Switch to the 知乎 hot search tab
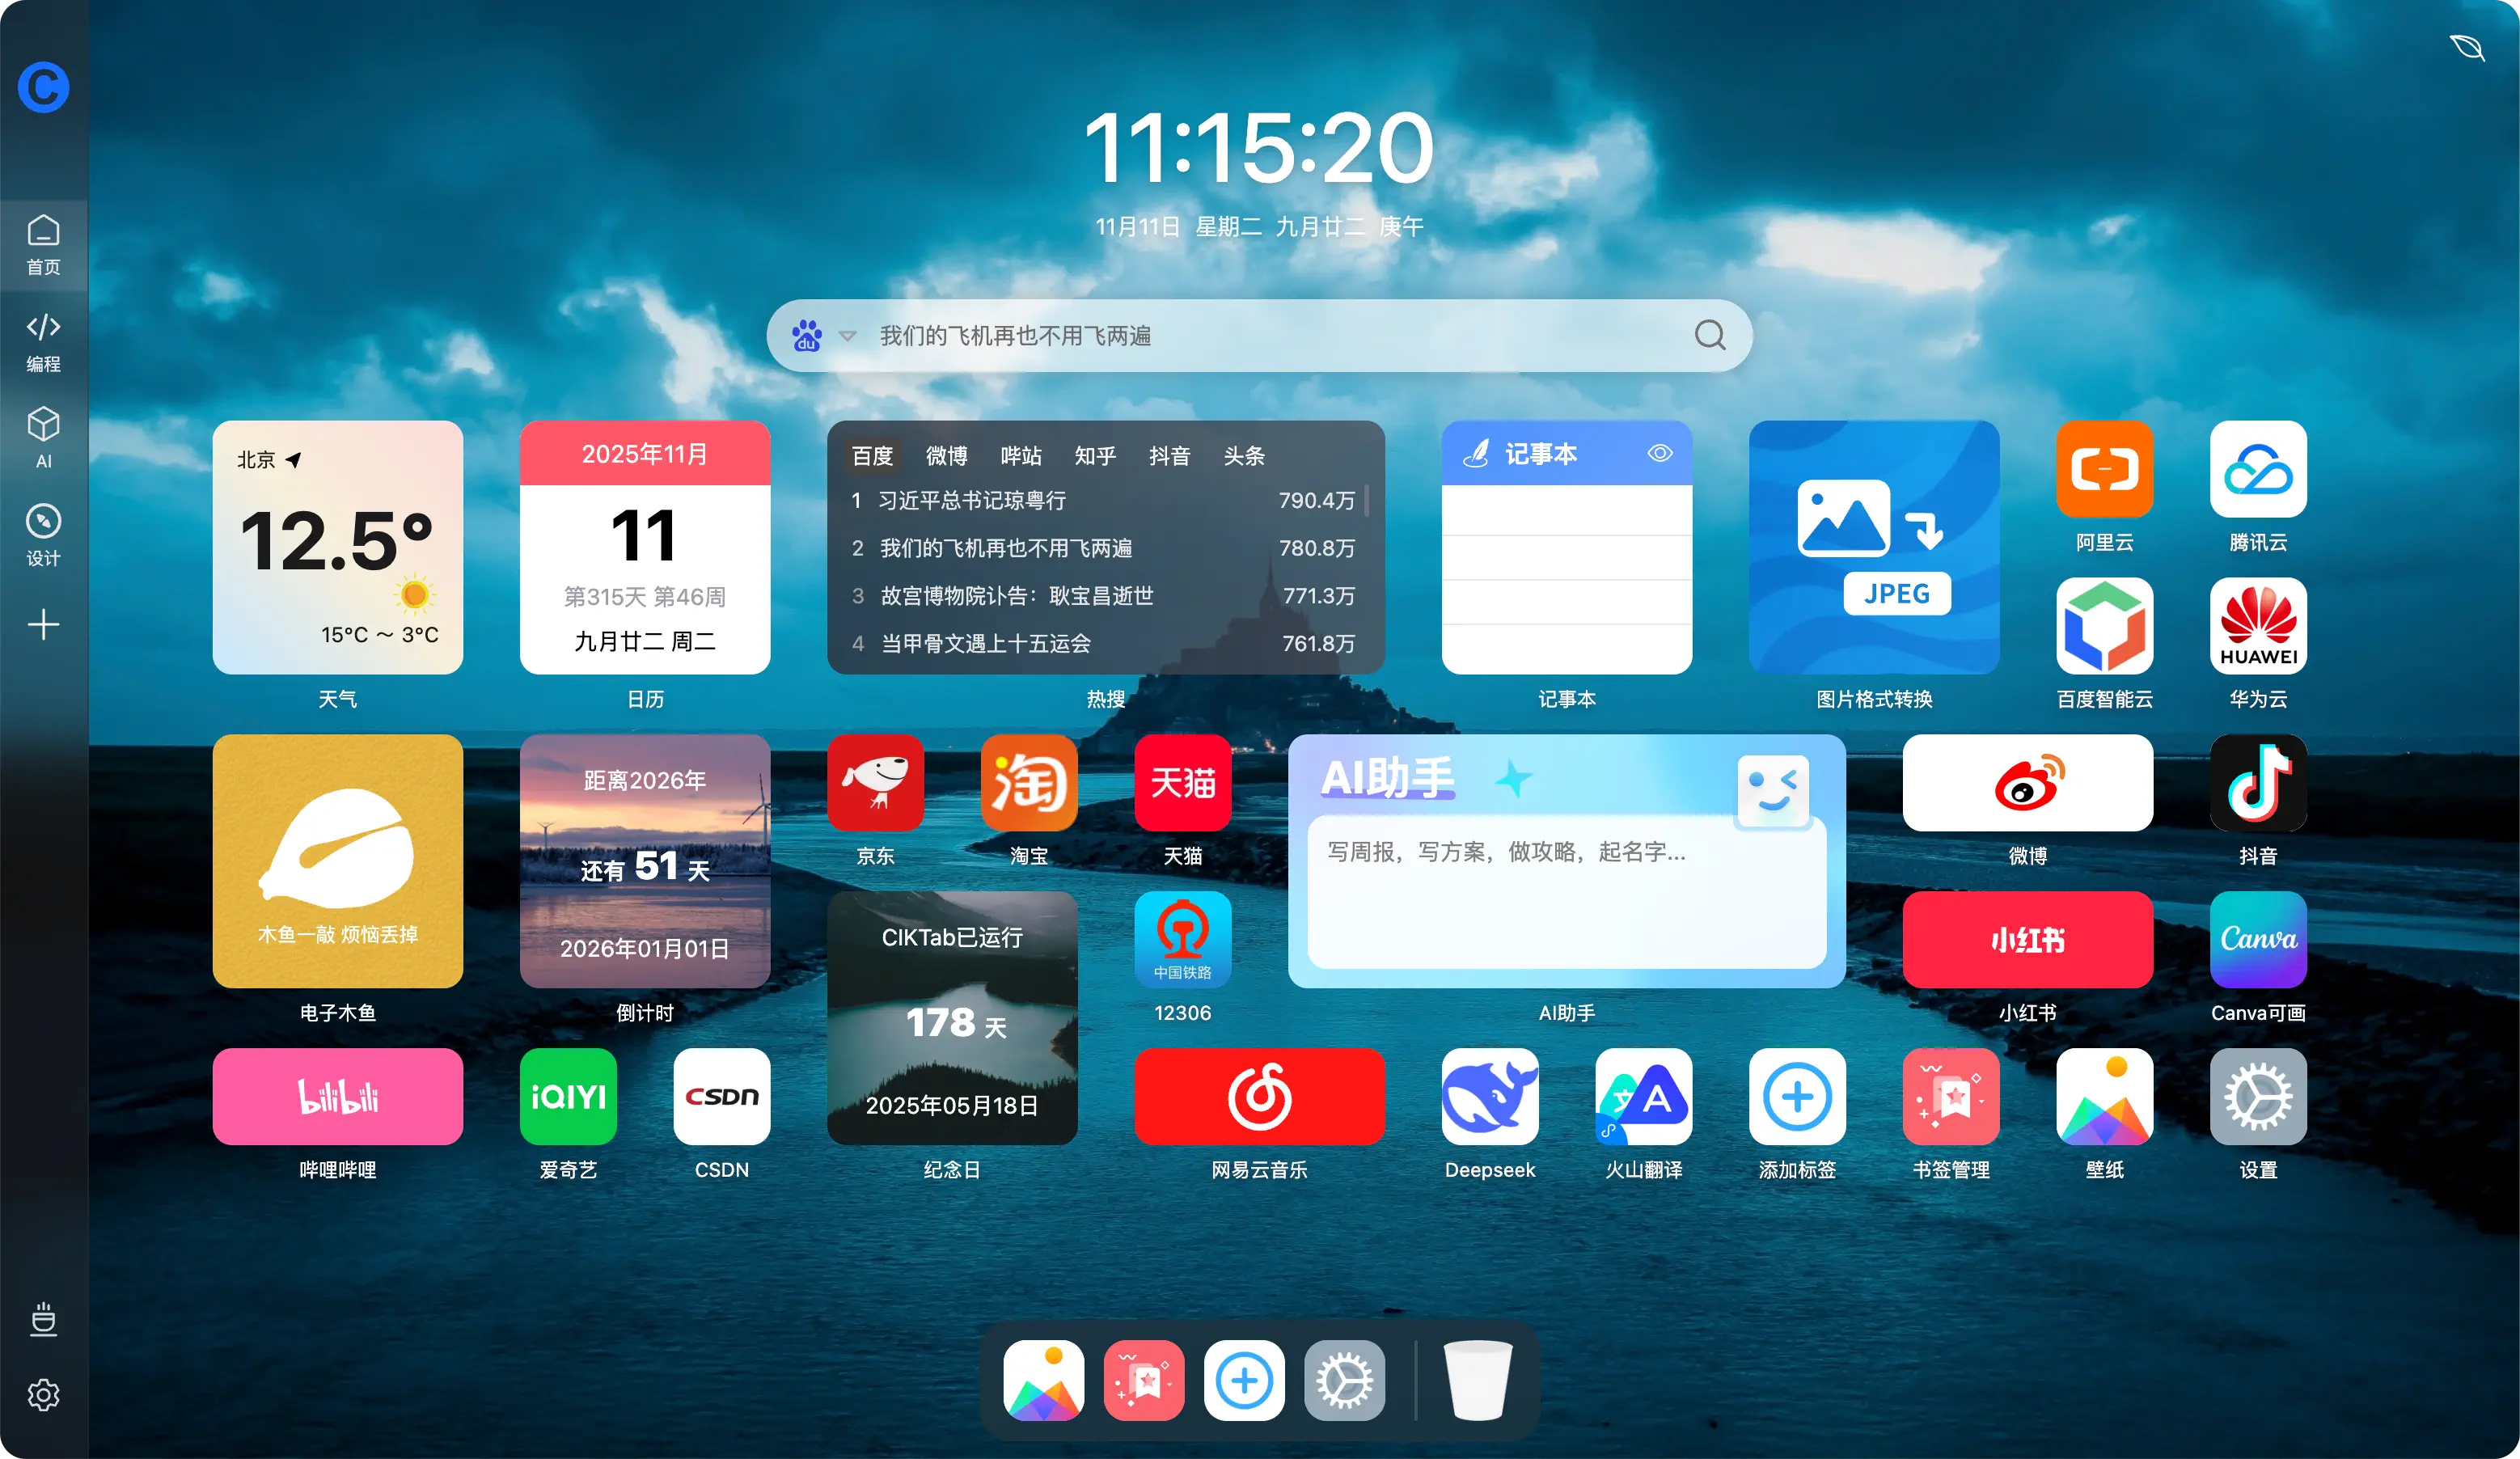This screenshot has height=1459, width=2520. tap(1094, 456)
